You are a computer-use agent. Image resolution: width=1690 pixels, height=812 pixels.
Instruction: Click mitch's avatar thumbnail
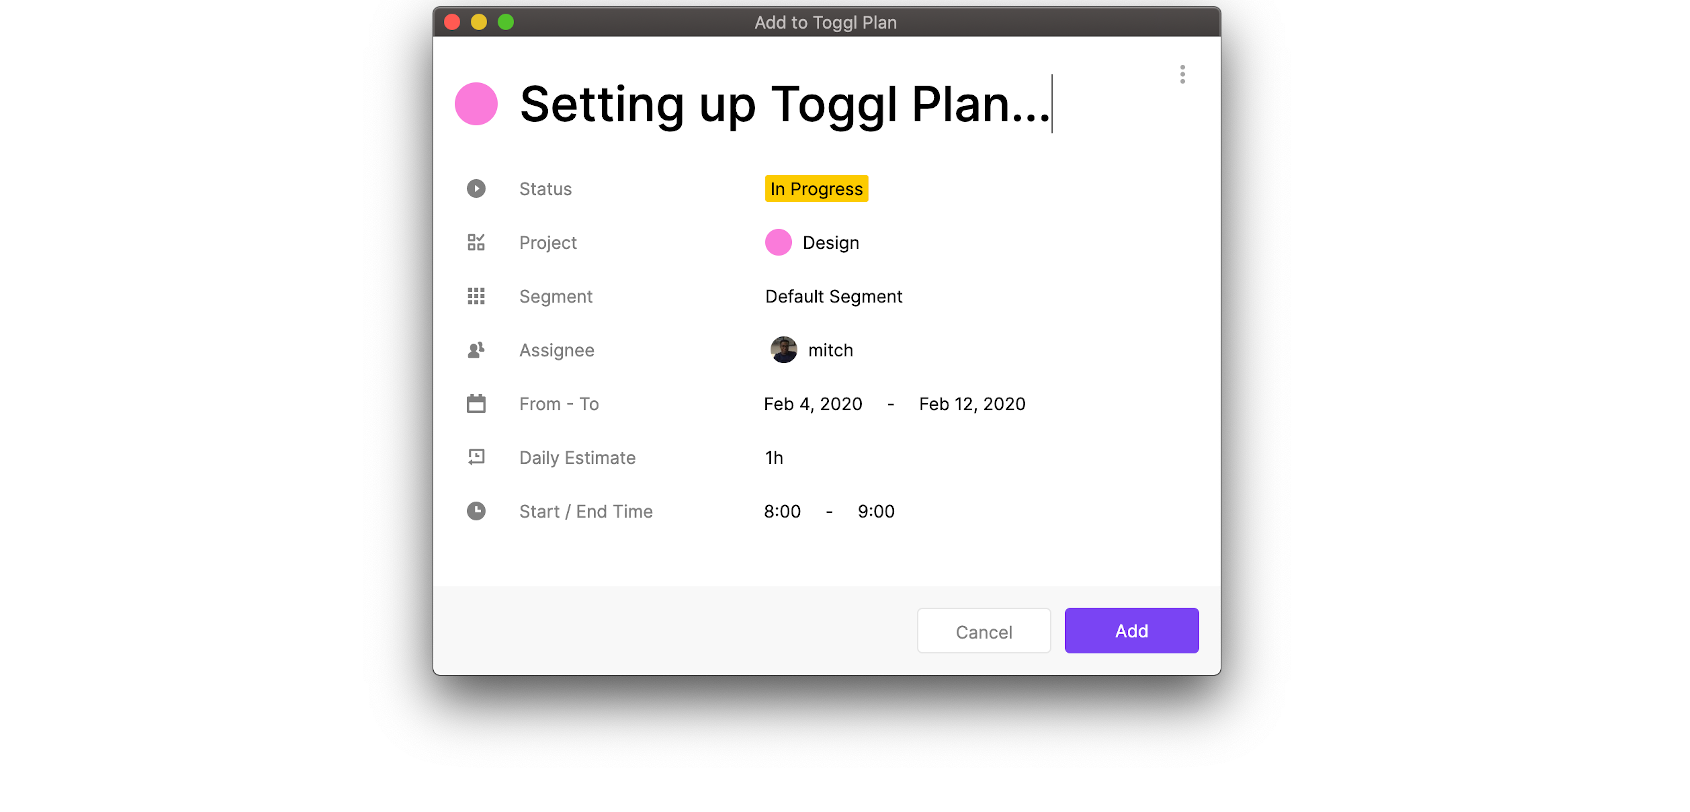783,349
